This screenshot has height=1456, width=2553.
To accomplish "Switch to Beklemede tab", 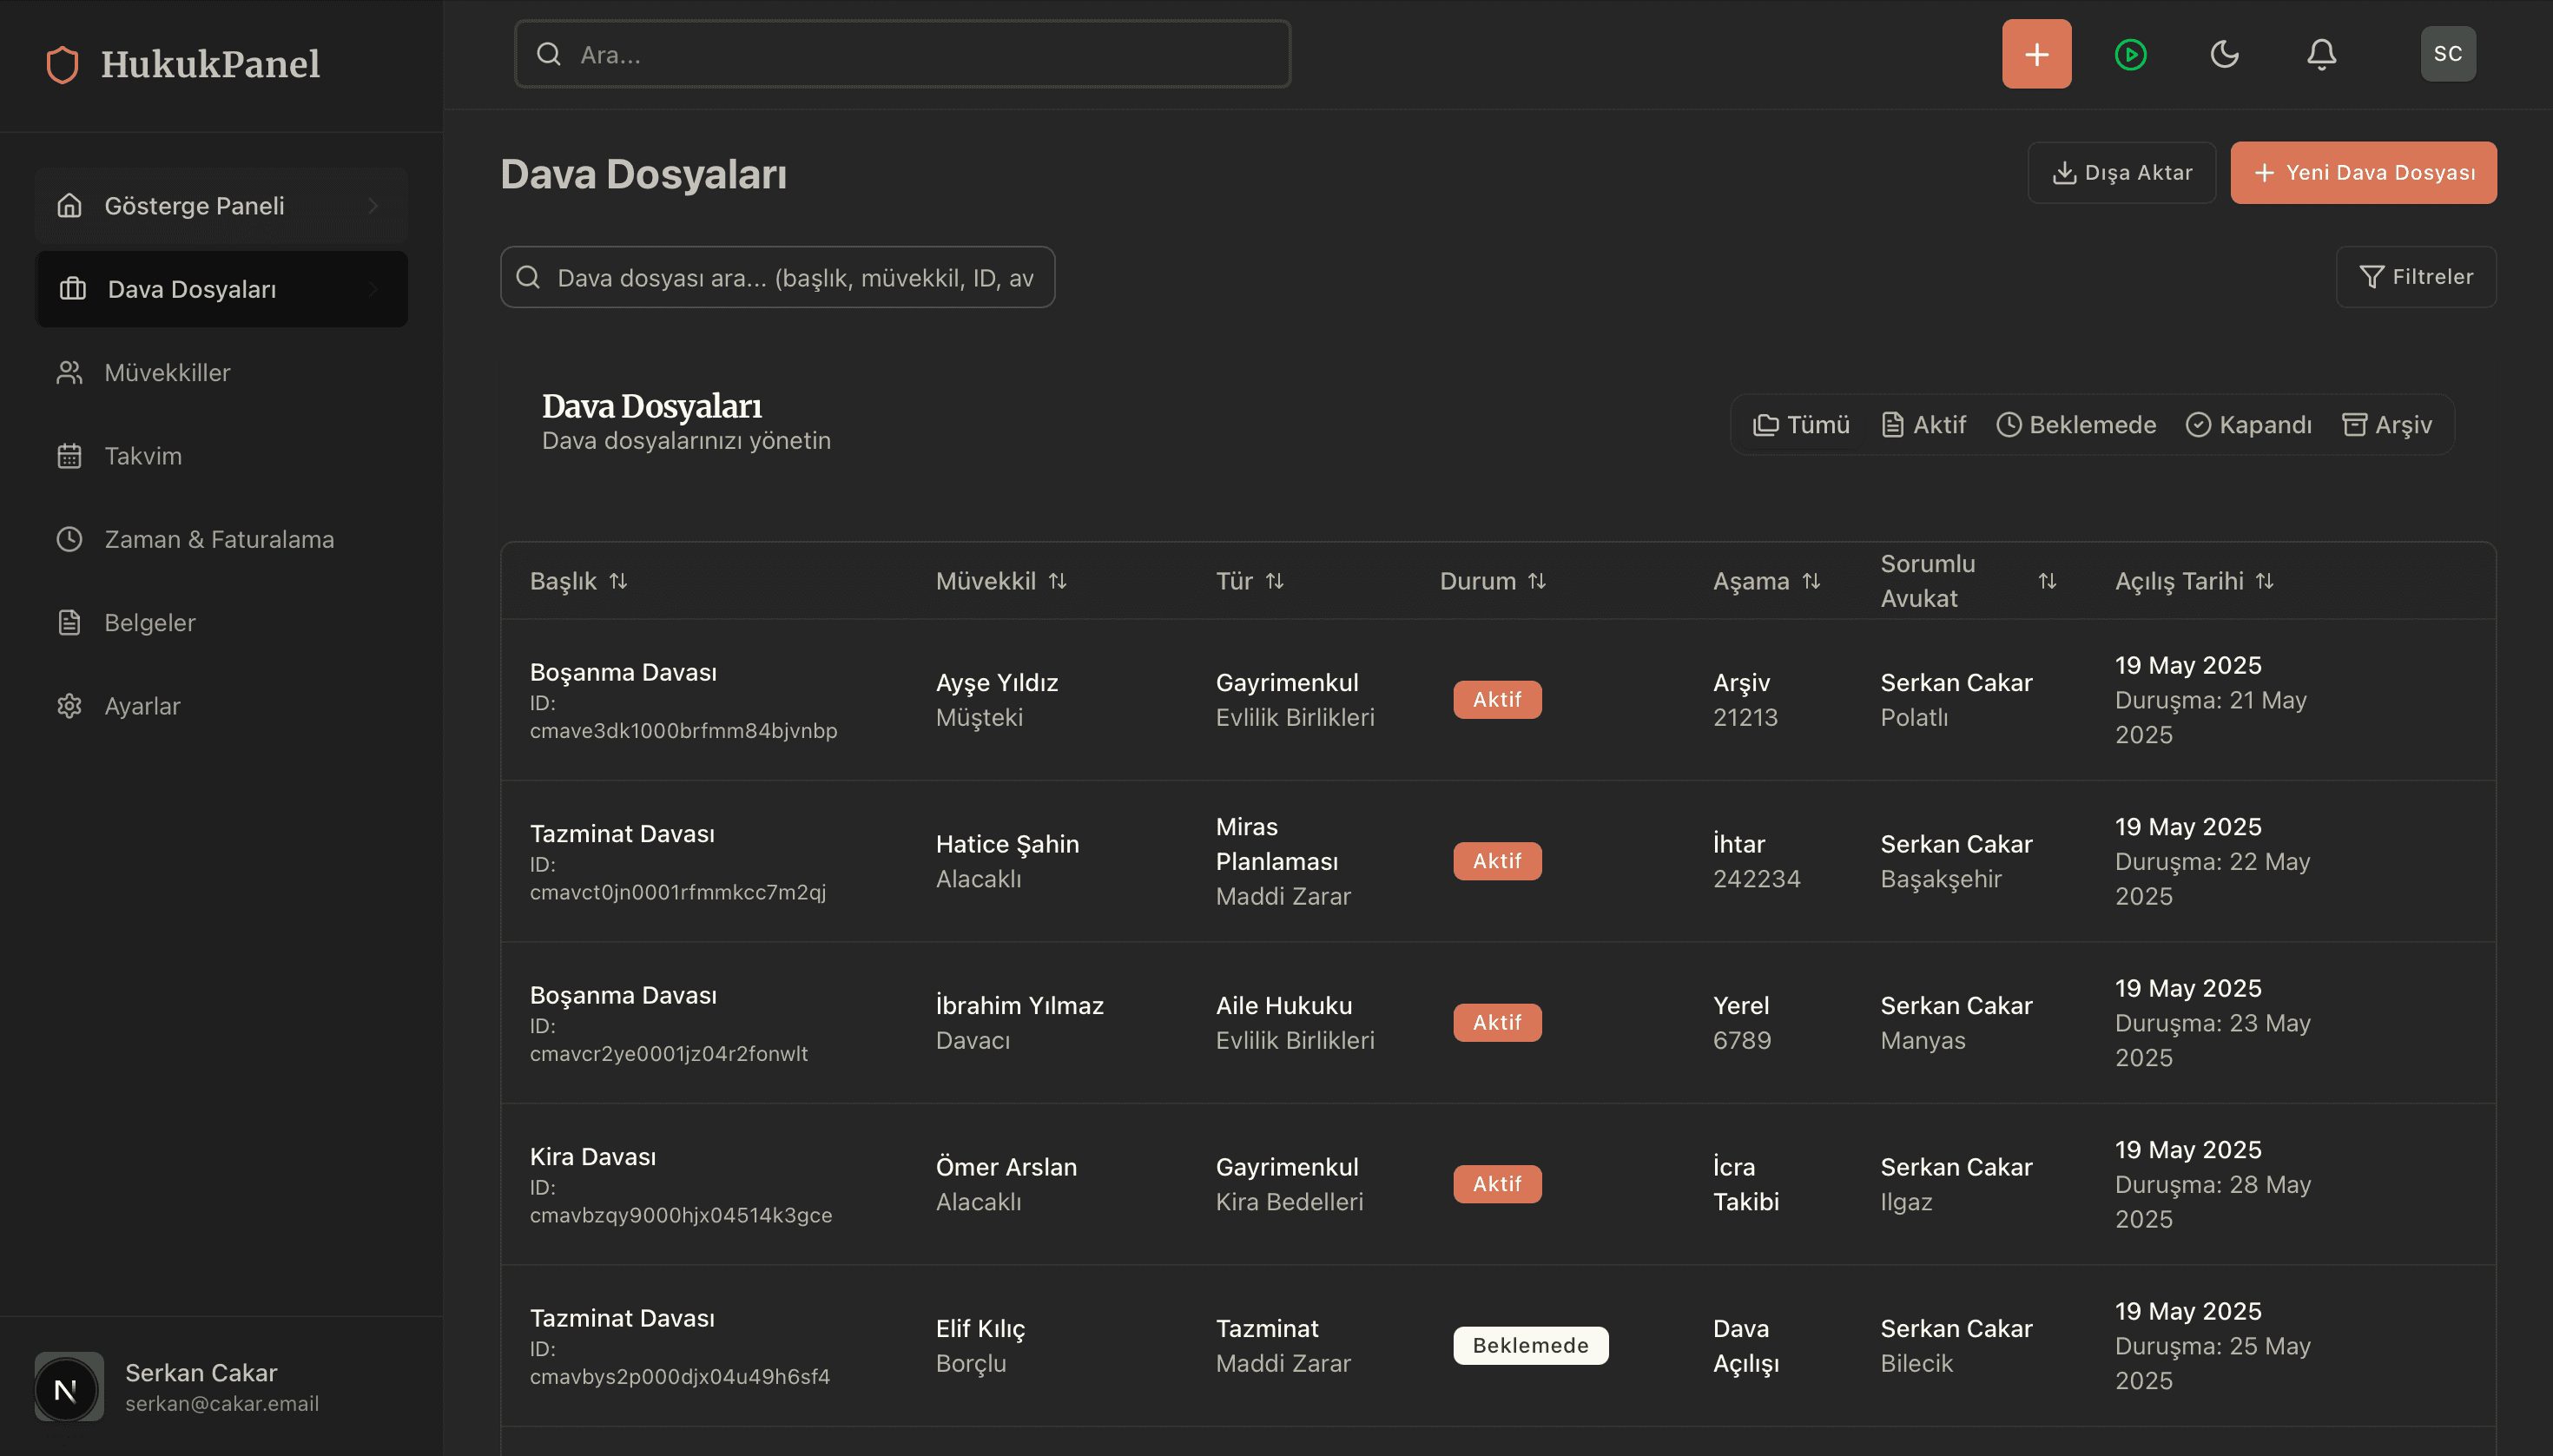I will 2076,425.
